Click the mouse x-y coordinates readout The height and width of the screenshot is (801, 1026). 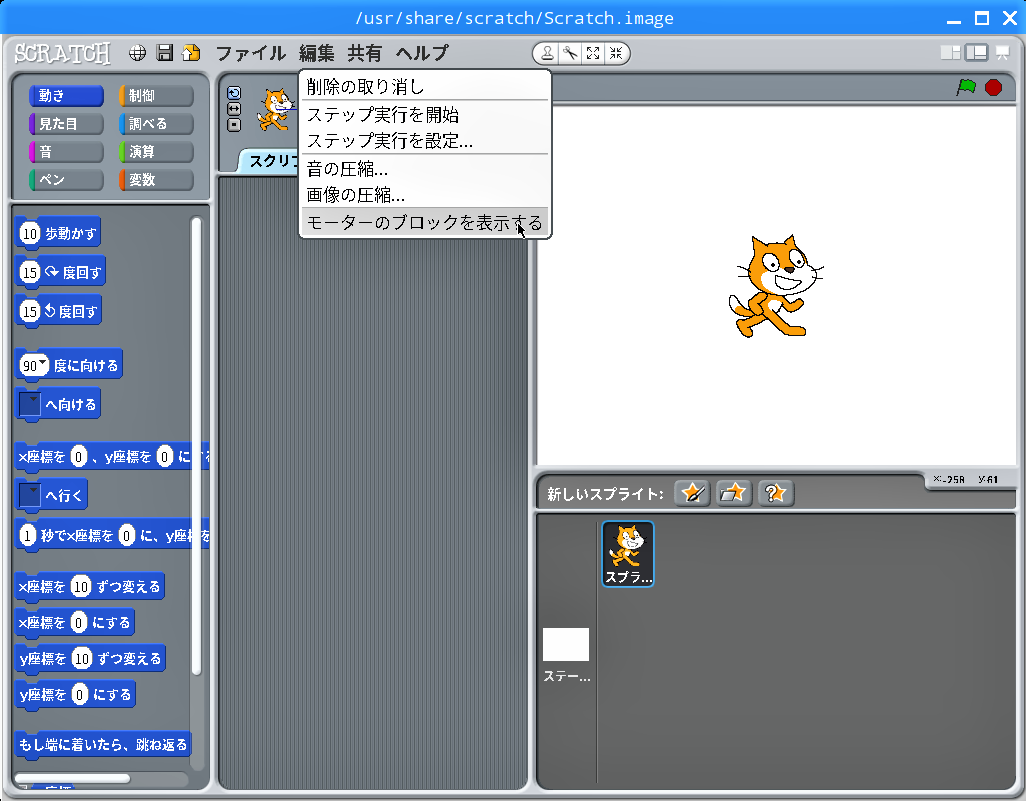pos(966,480)
